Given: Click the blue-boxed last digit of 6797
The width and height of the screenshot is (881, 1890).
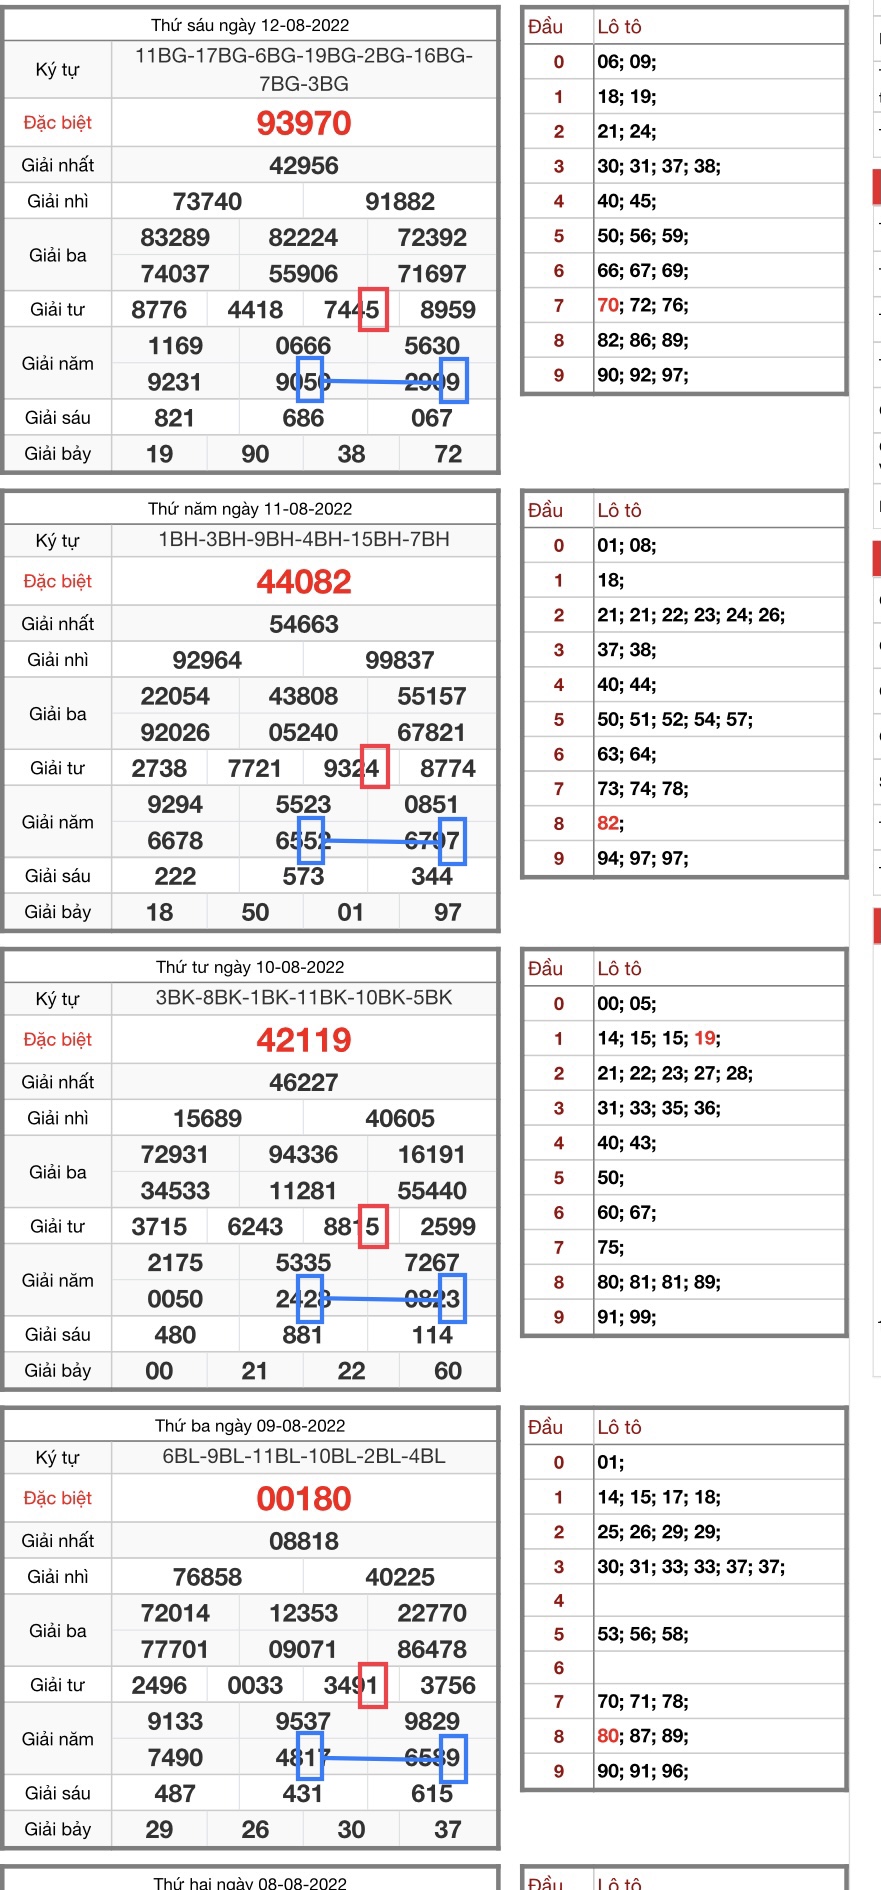Looking at the screenshot, I should tap(452, 841).
